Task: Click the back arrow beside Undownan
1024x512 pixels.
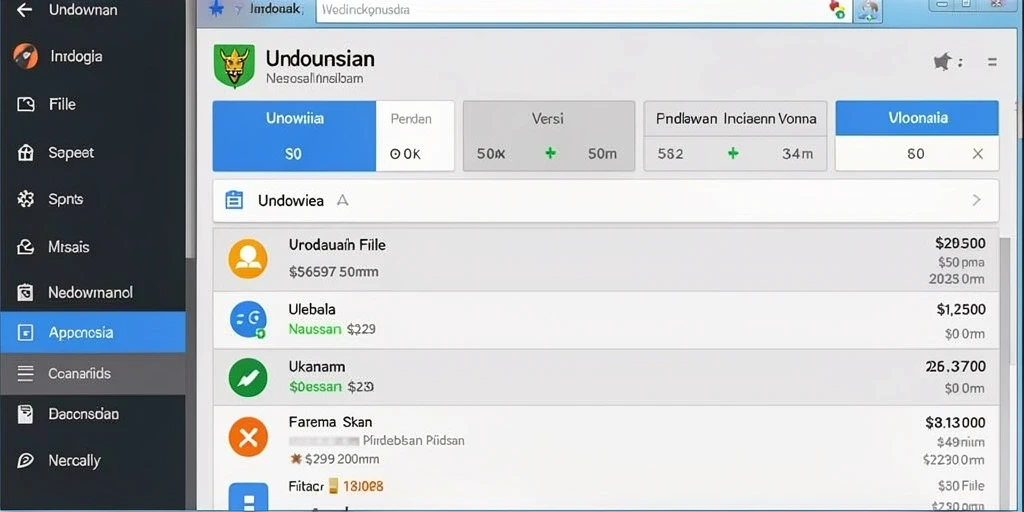Action: [x=24, y=10]
